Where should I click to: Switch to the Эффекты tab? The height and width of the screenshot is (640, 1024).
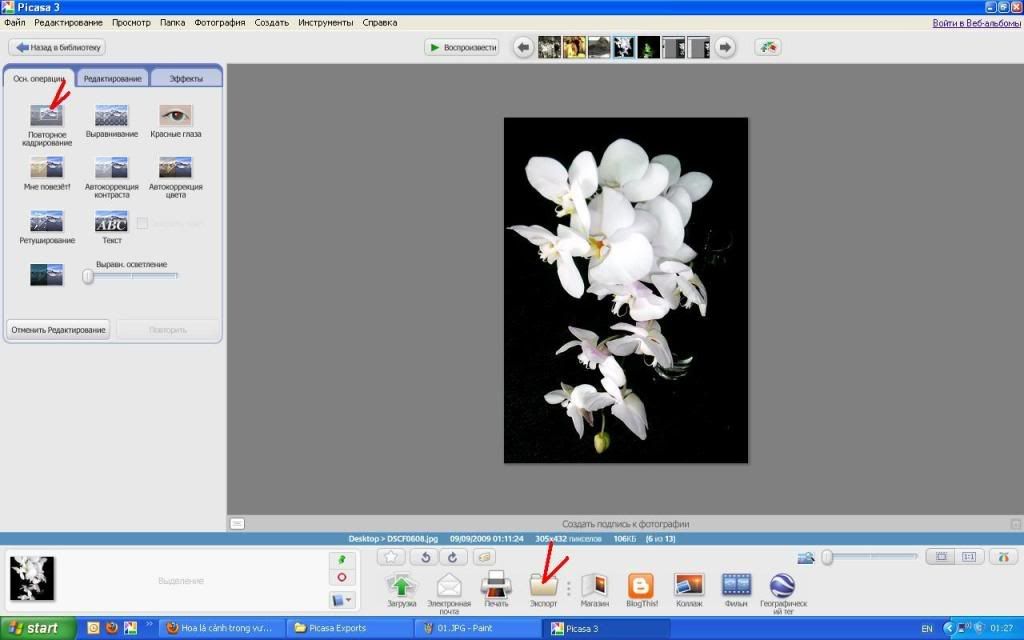186,78
